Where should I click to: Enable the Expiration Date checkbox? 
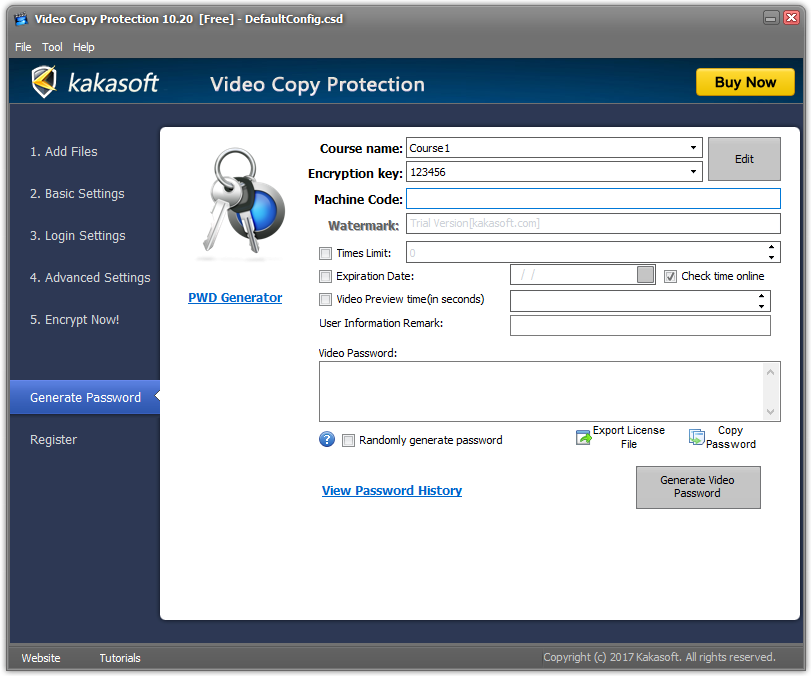pos(325,277)
